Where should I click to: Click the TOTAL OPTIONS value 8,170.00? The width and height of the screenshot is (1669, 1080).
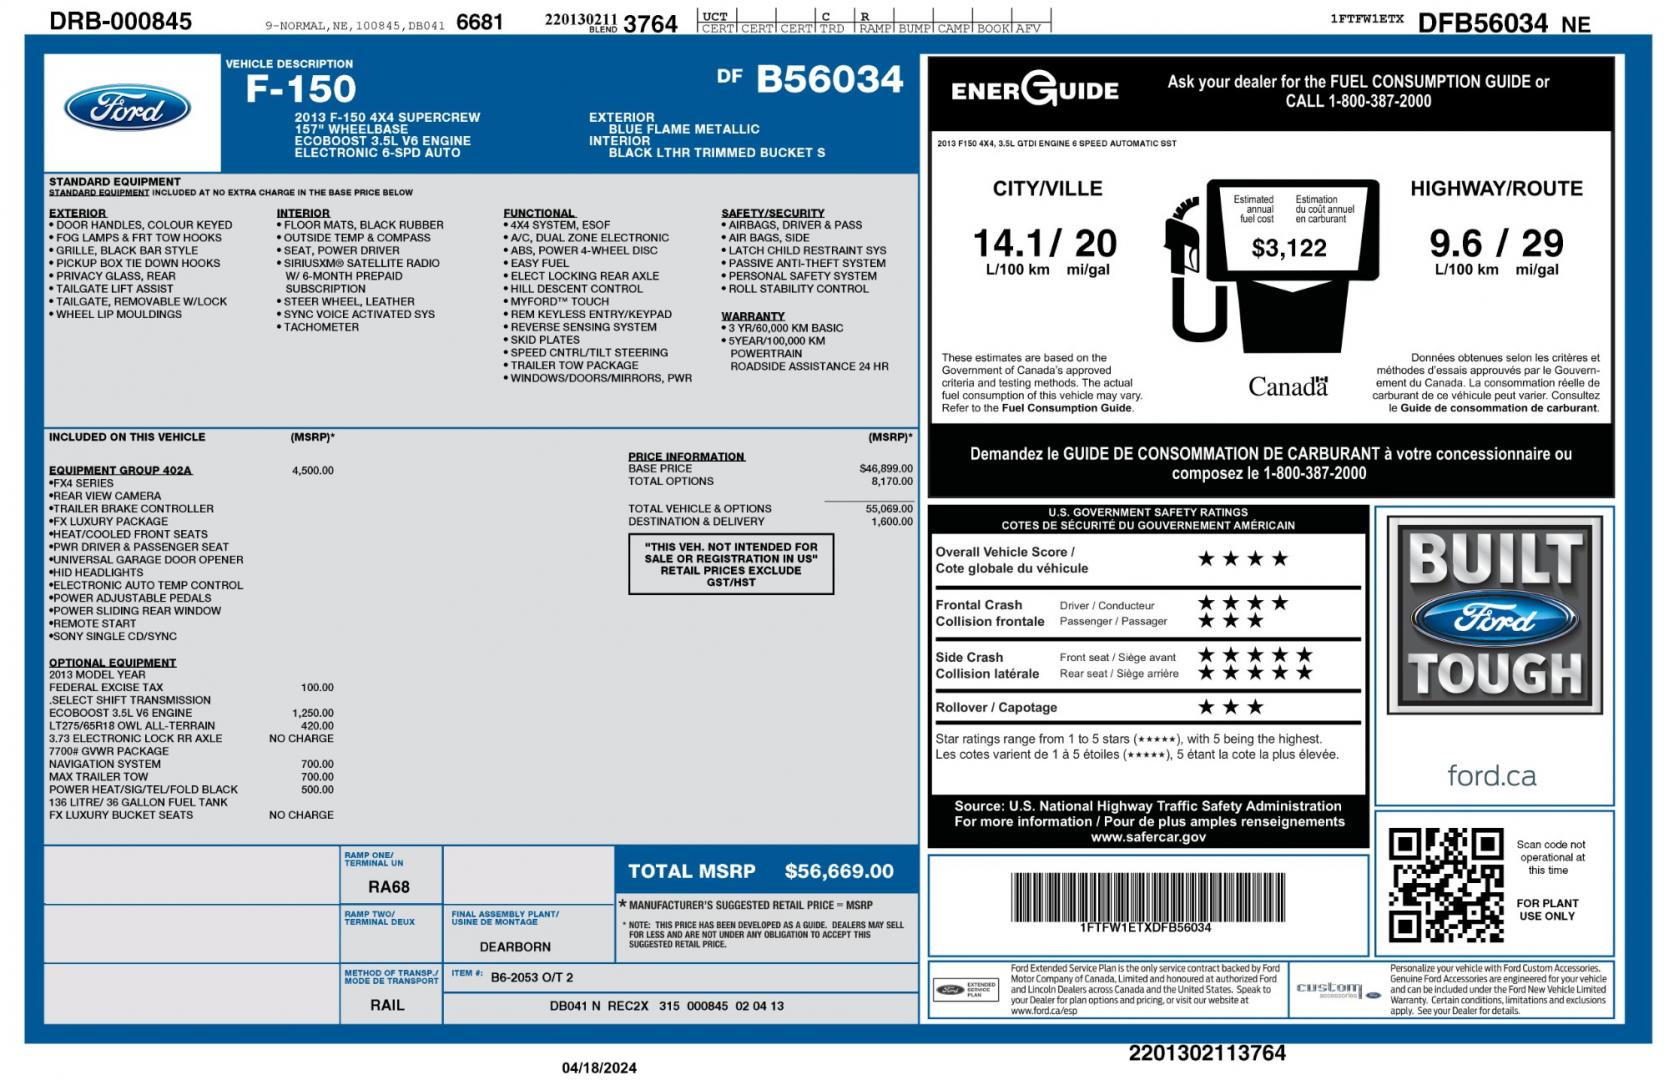[891, 481]
